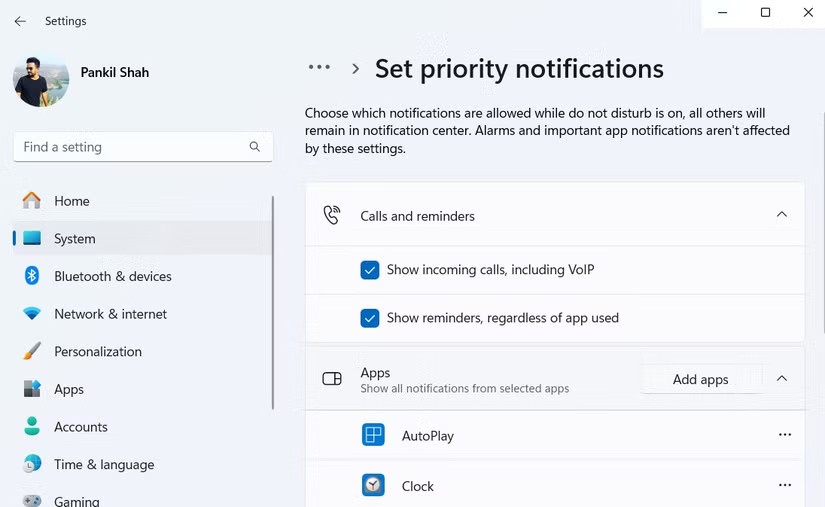Click the Find a setting search box
Screen dimensions: 825x507
click(x=130, y=147)
